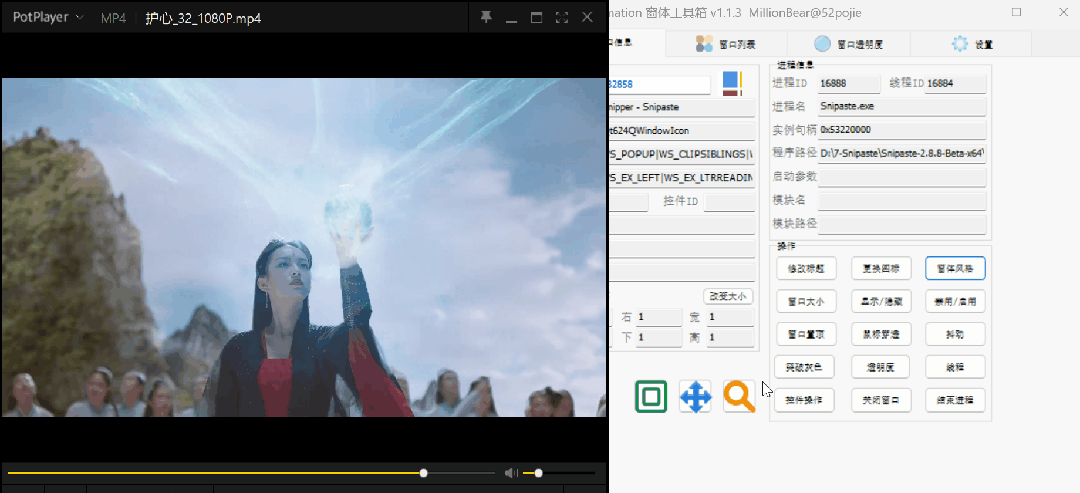Click the orange magnifier finder icon
1080x493 pixels.
click(x=739, y=397)
